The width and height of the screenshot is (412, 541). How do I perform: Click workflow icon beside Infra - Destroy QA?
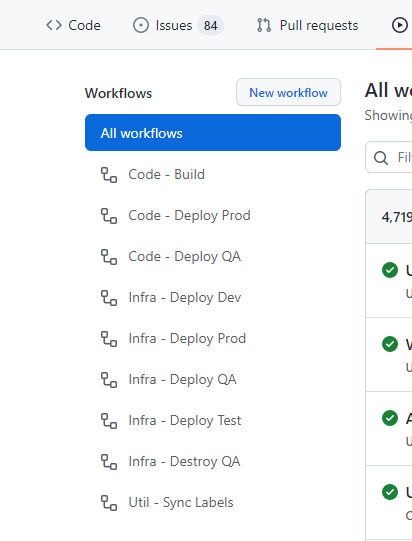[109, 462]
